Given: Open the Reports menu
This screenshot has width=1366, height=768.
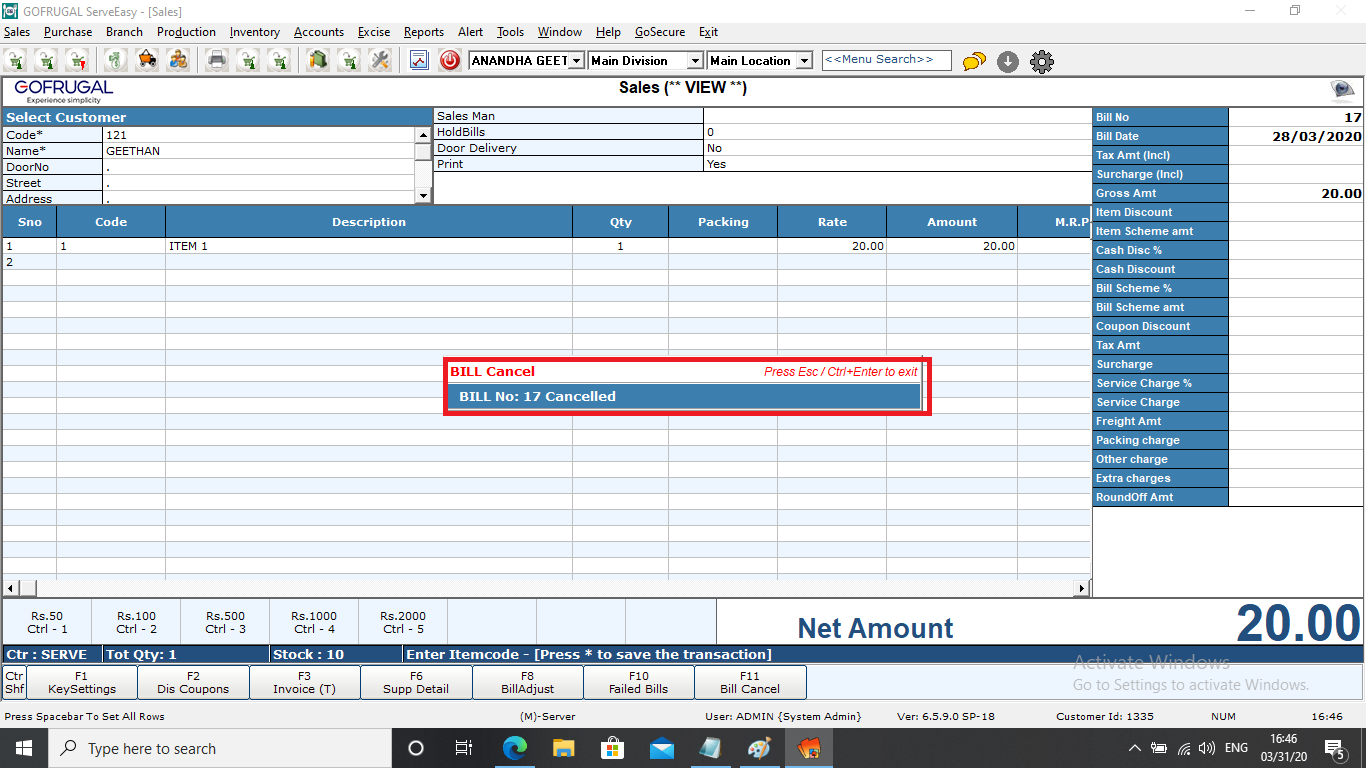Looking at the screenshot, I should pos(424,32).
